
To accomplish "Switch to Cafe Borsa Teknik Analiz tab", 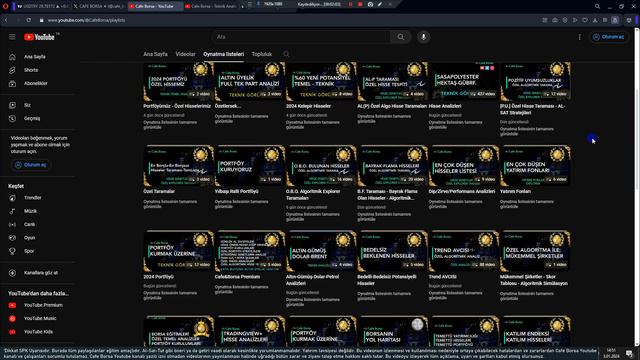I will tap(211, 6).
